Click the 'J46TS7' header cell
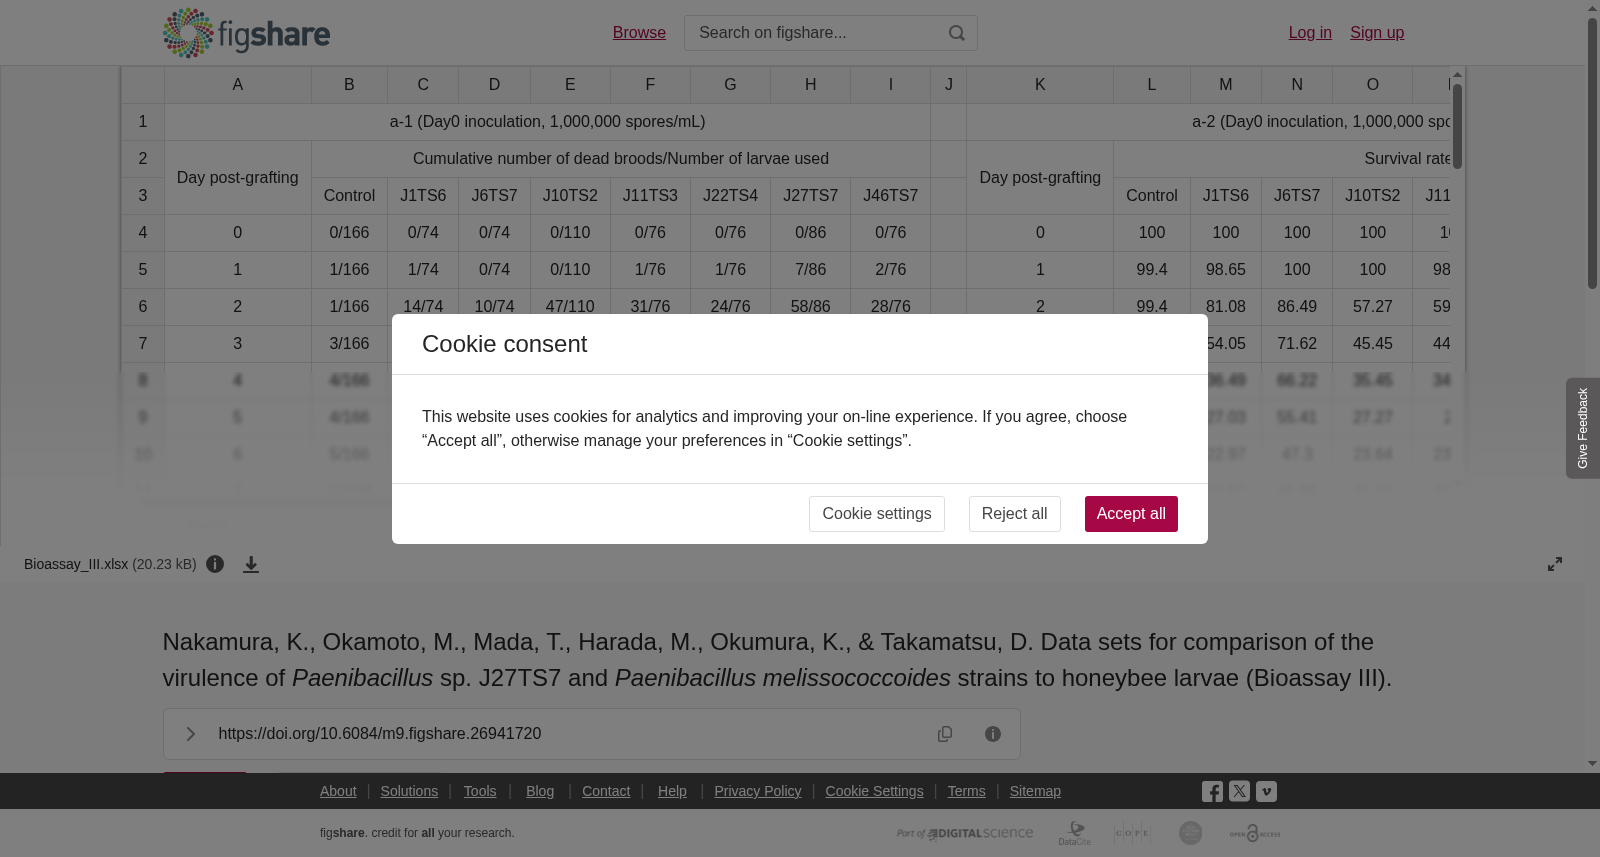 click(891, 196)
